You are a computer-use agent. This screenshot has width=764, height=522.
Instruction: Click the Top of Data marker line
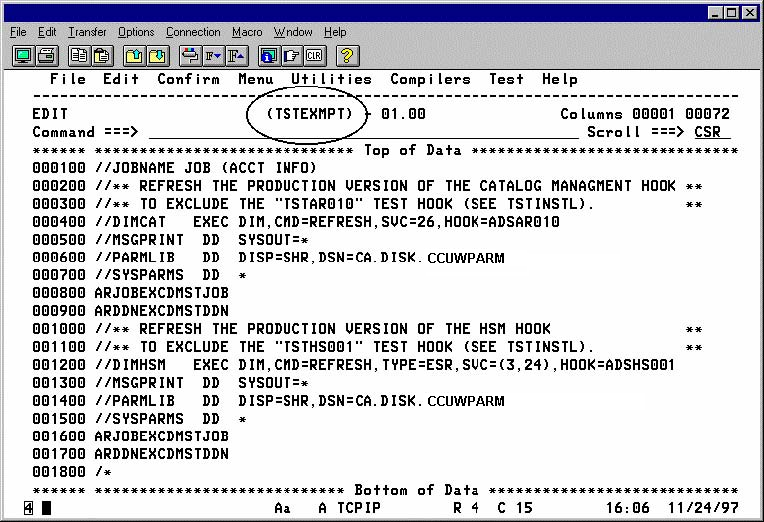click(x=385, y=150)
